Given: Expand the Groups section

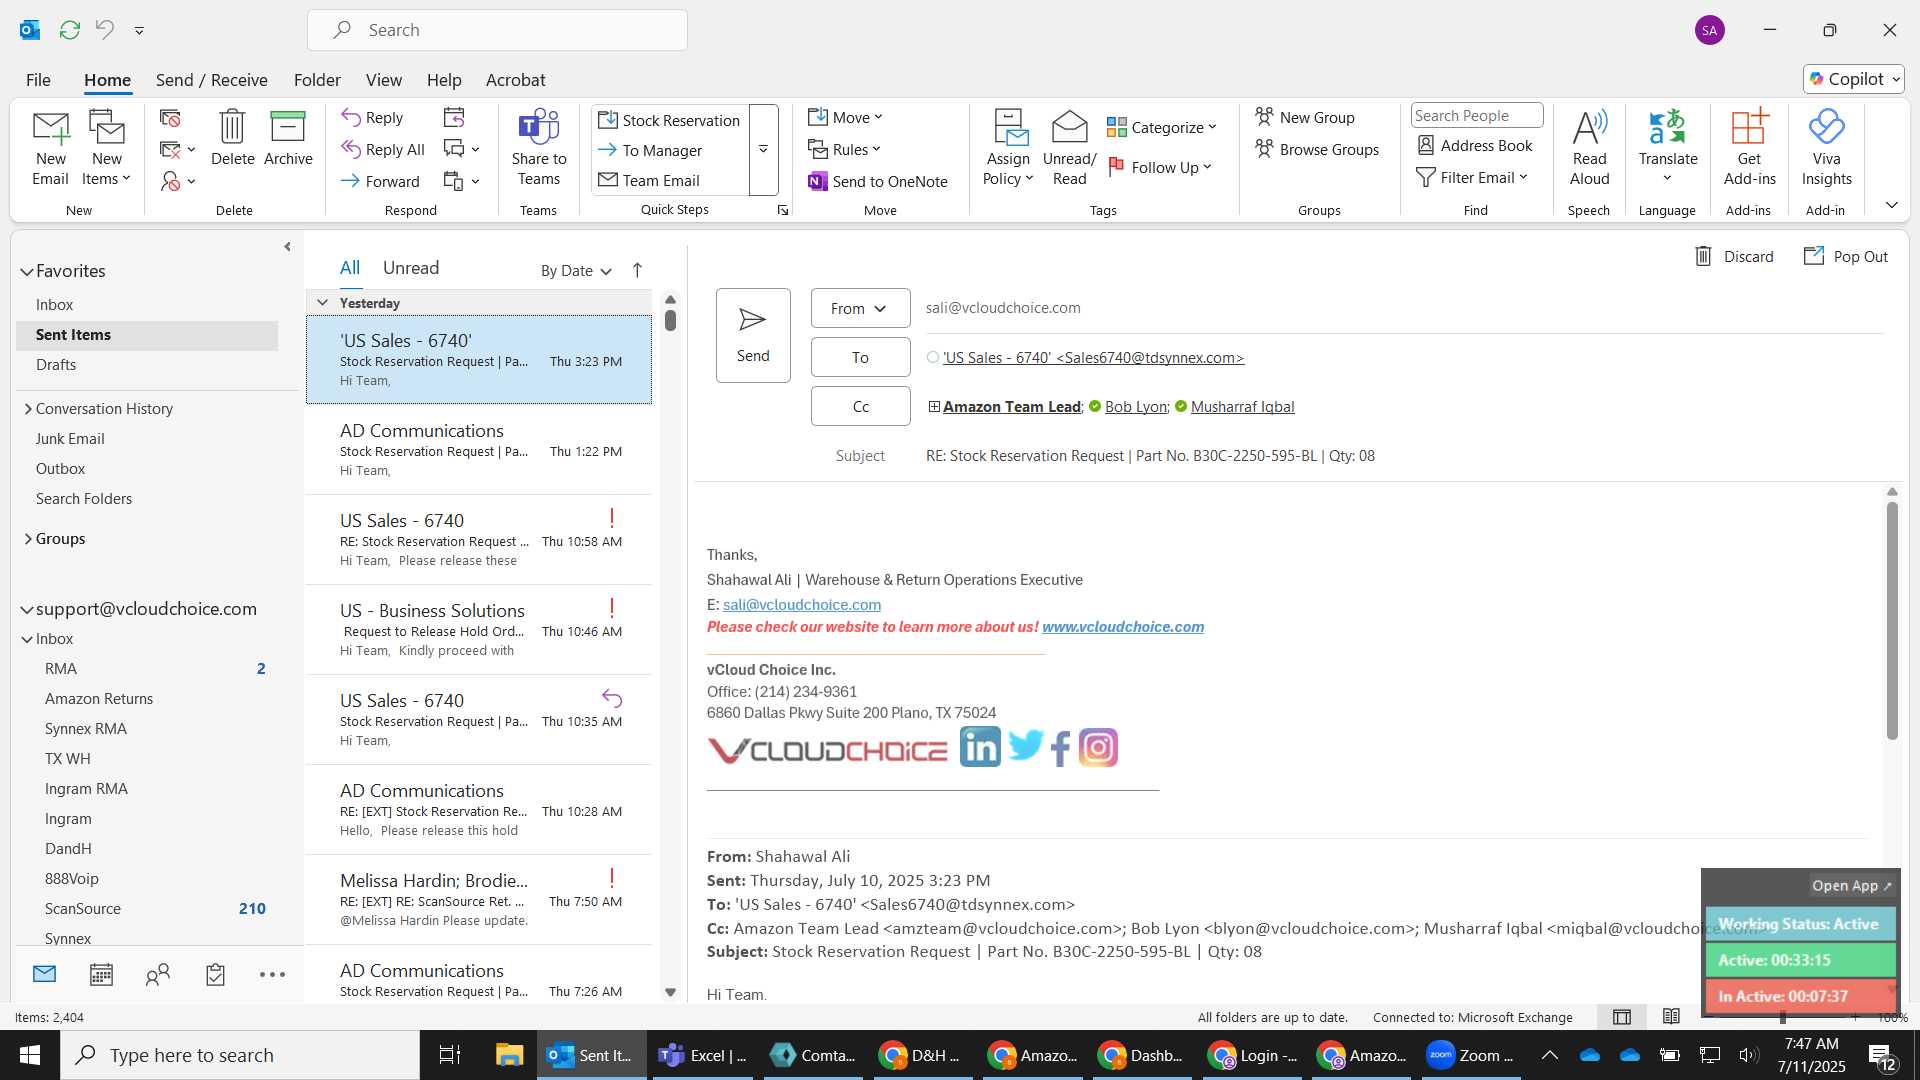Looking at the screenshot, I should pyautogui.click(x=28, y=538).
